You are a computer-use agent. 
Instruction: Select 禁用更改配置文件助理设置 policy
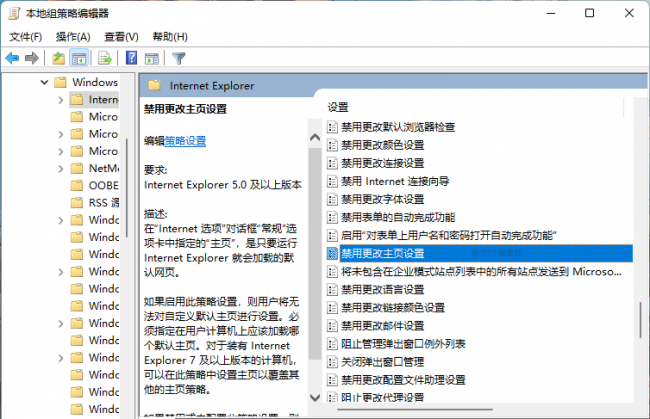click(x=403, y=380)
